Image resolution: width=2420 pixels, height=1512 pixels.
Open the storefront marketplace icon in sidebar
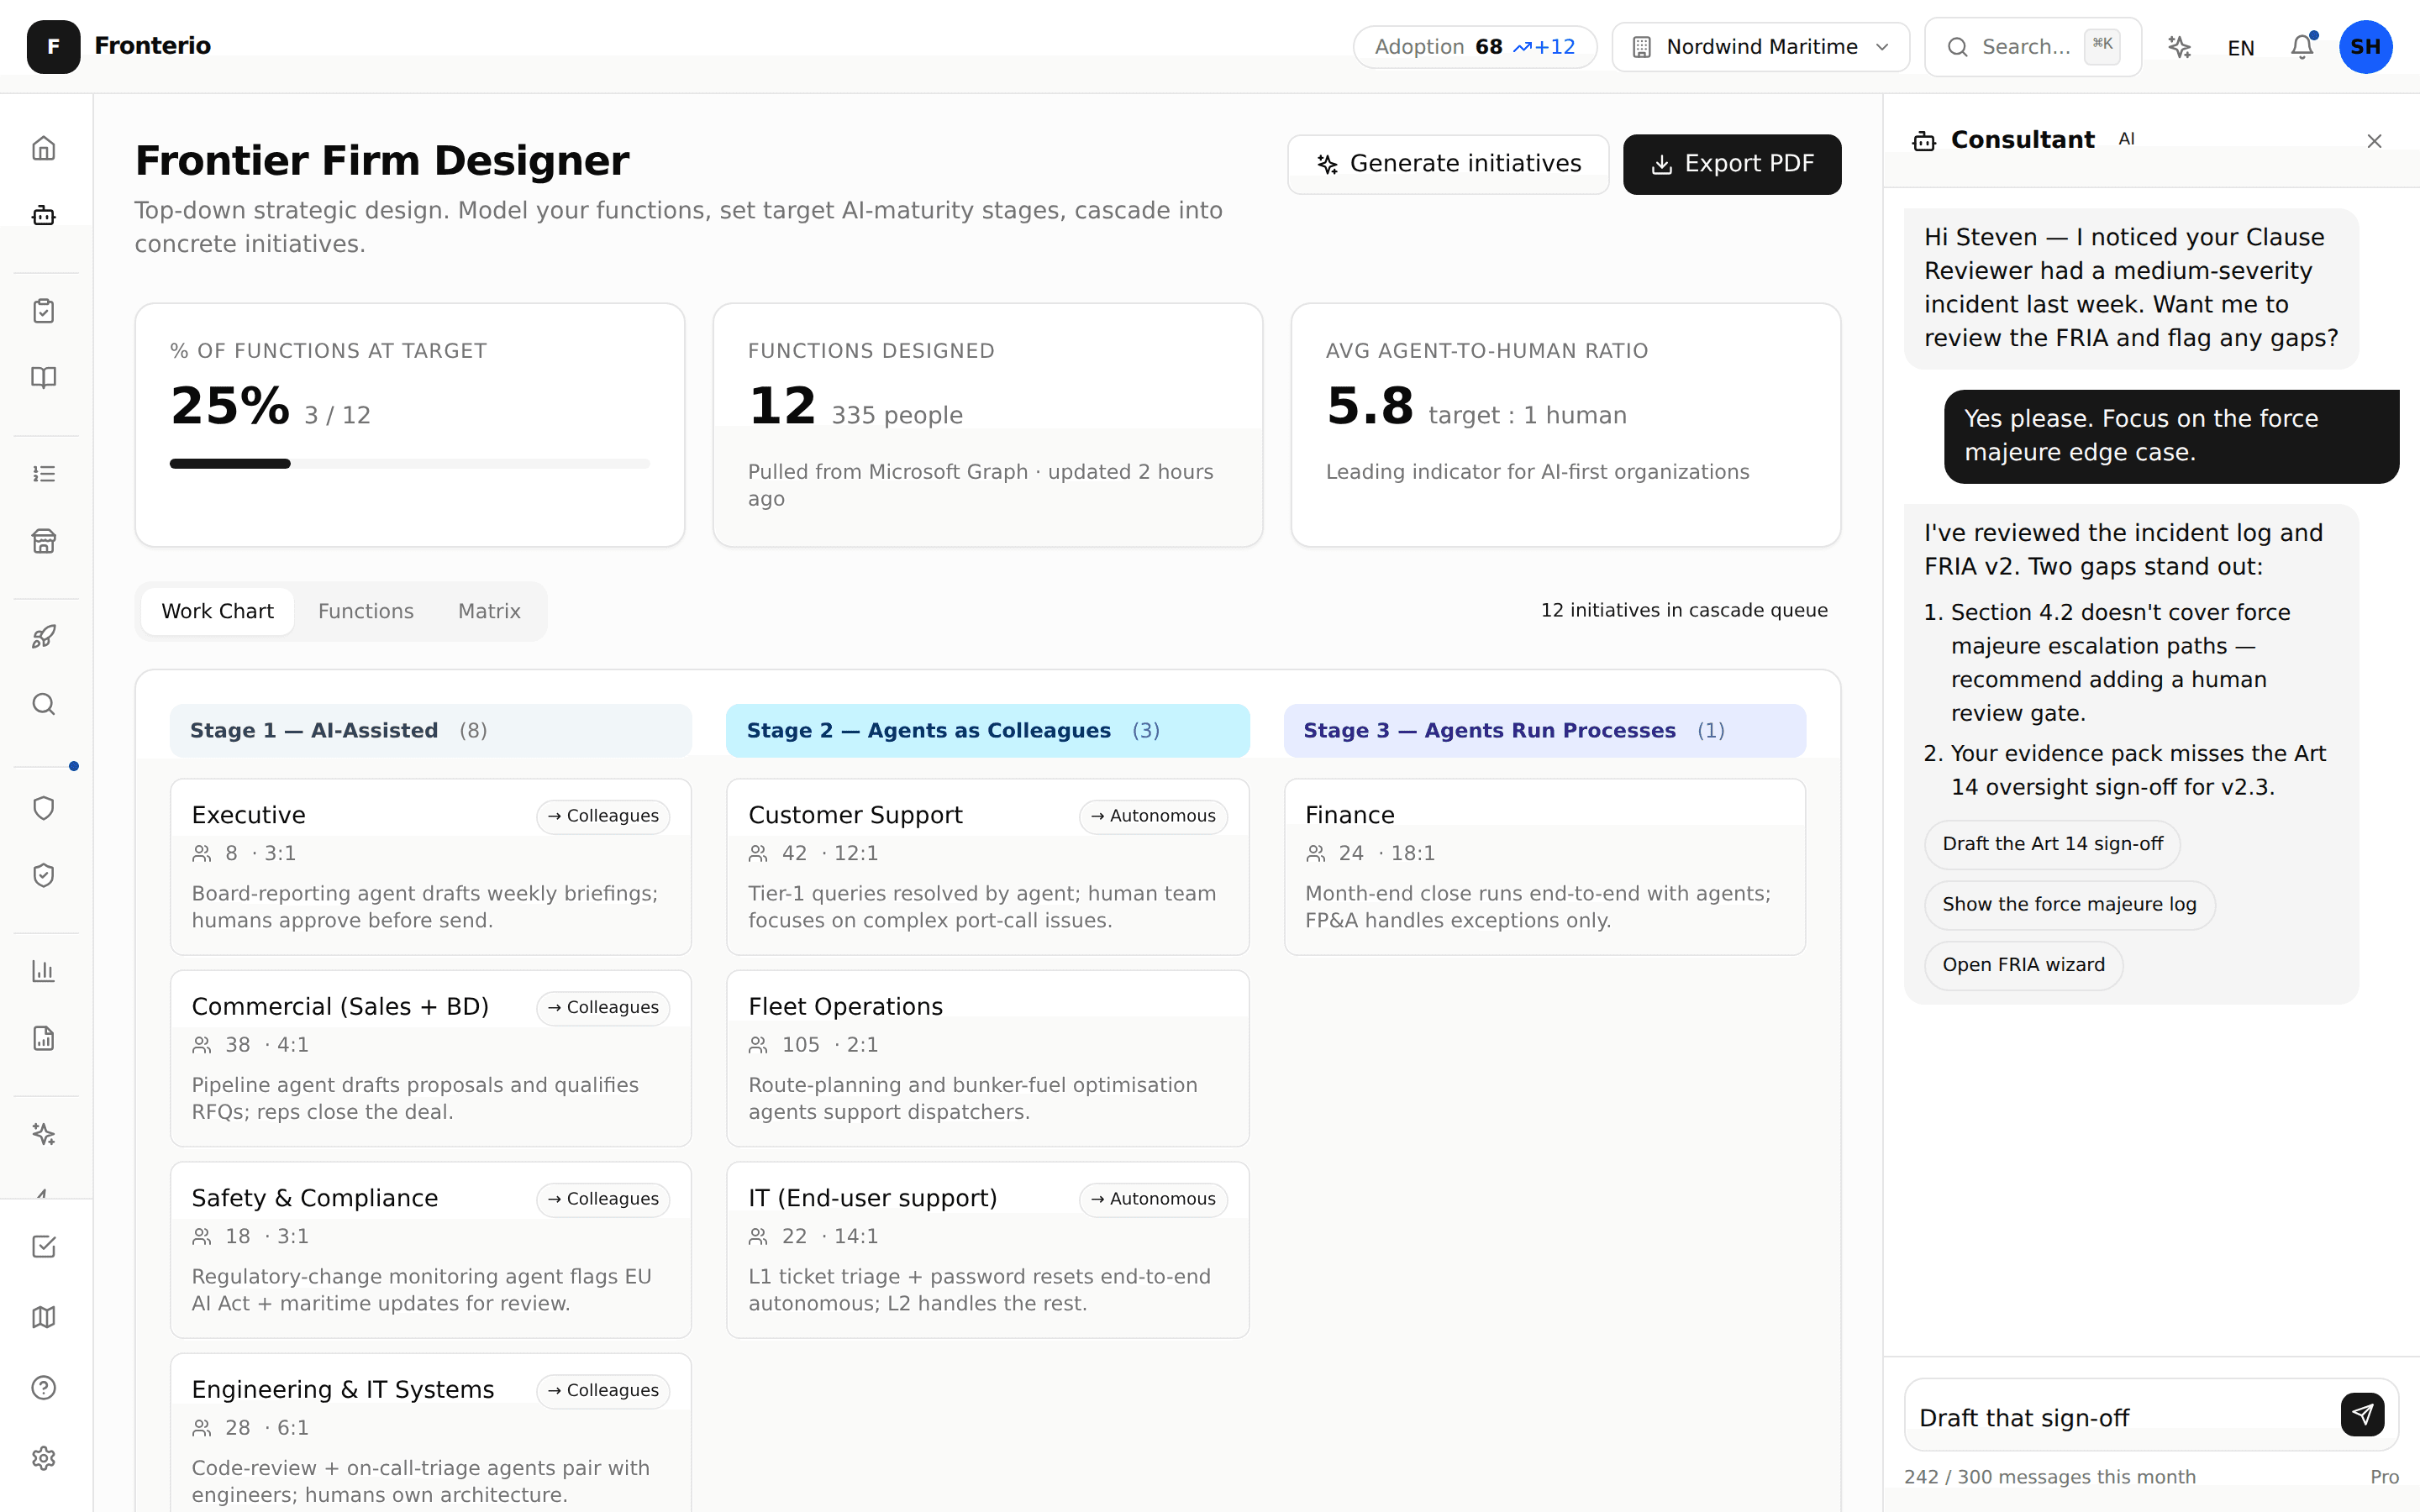[44, 541]
